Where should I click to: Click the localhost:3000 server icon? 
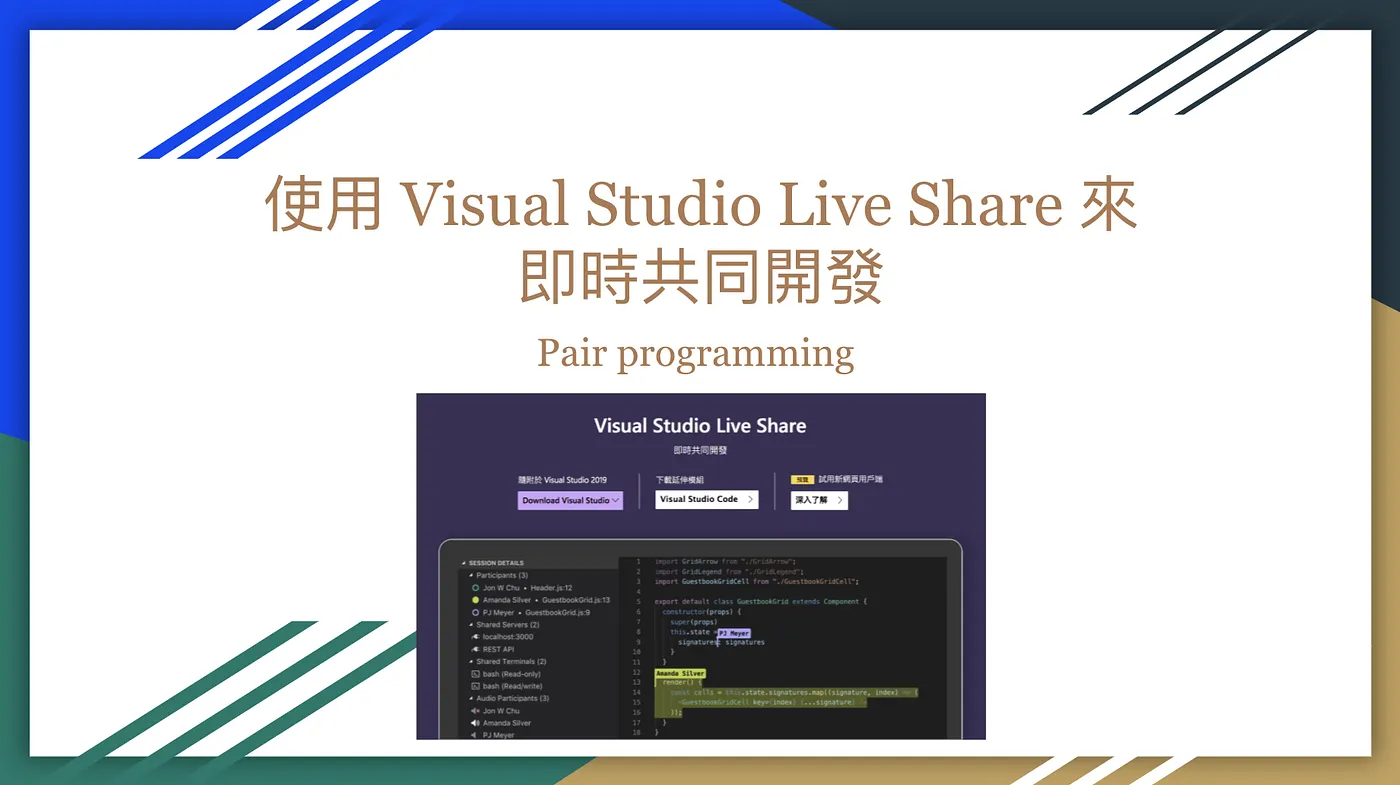point(475,637)
